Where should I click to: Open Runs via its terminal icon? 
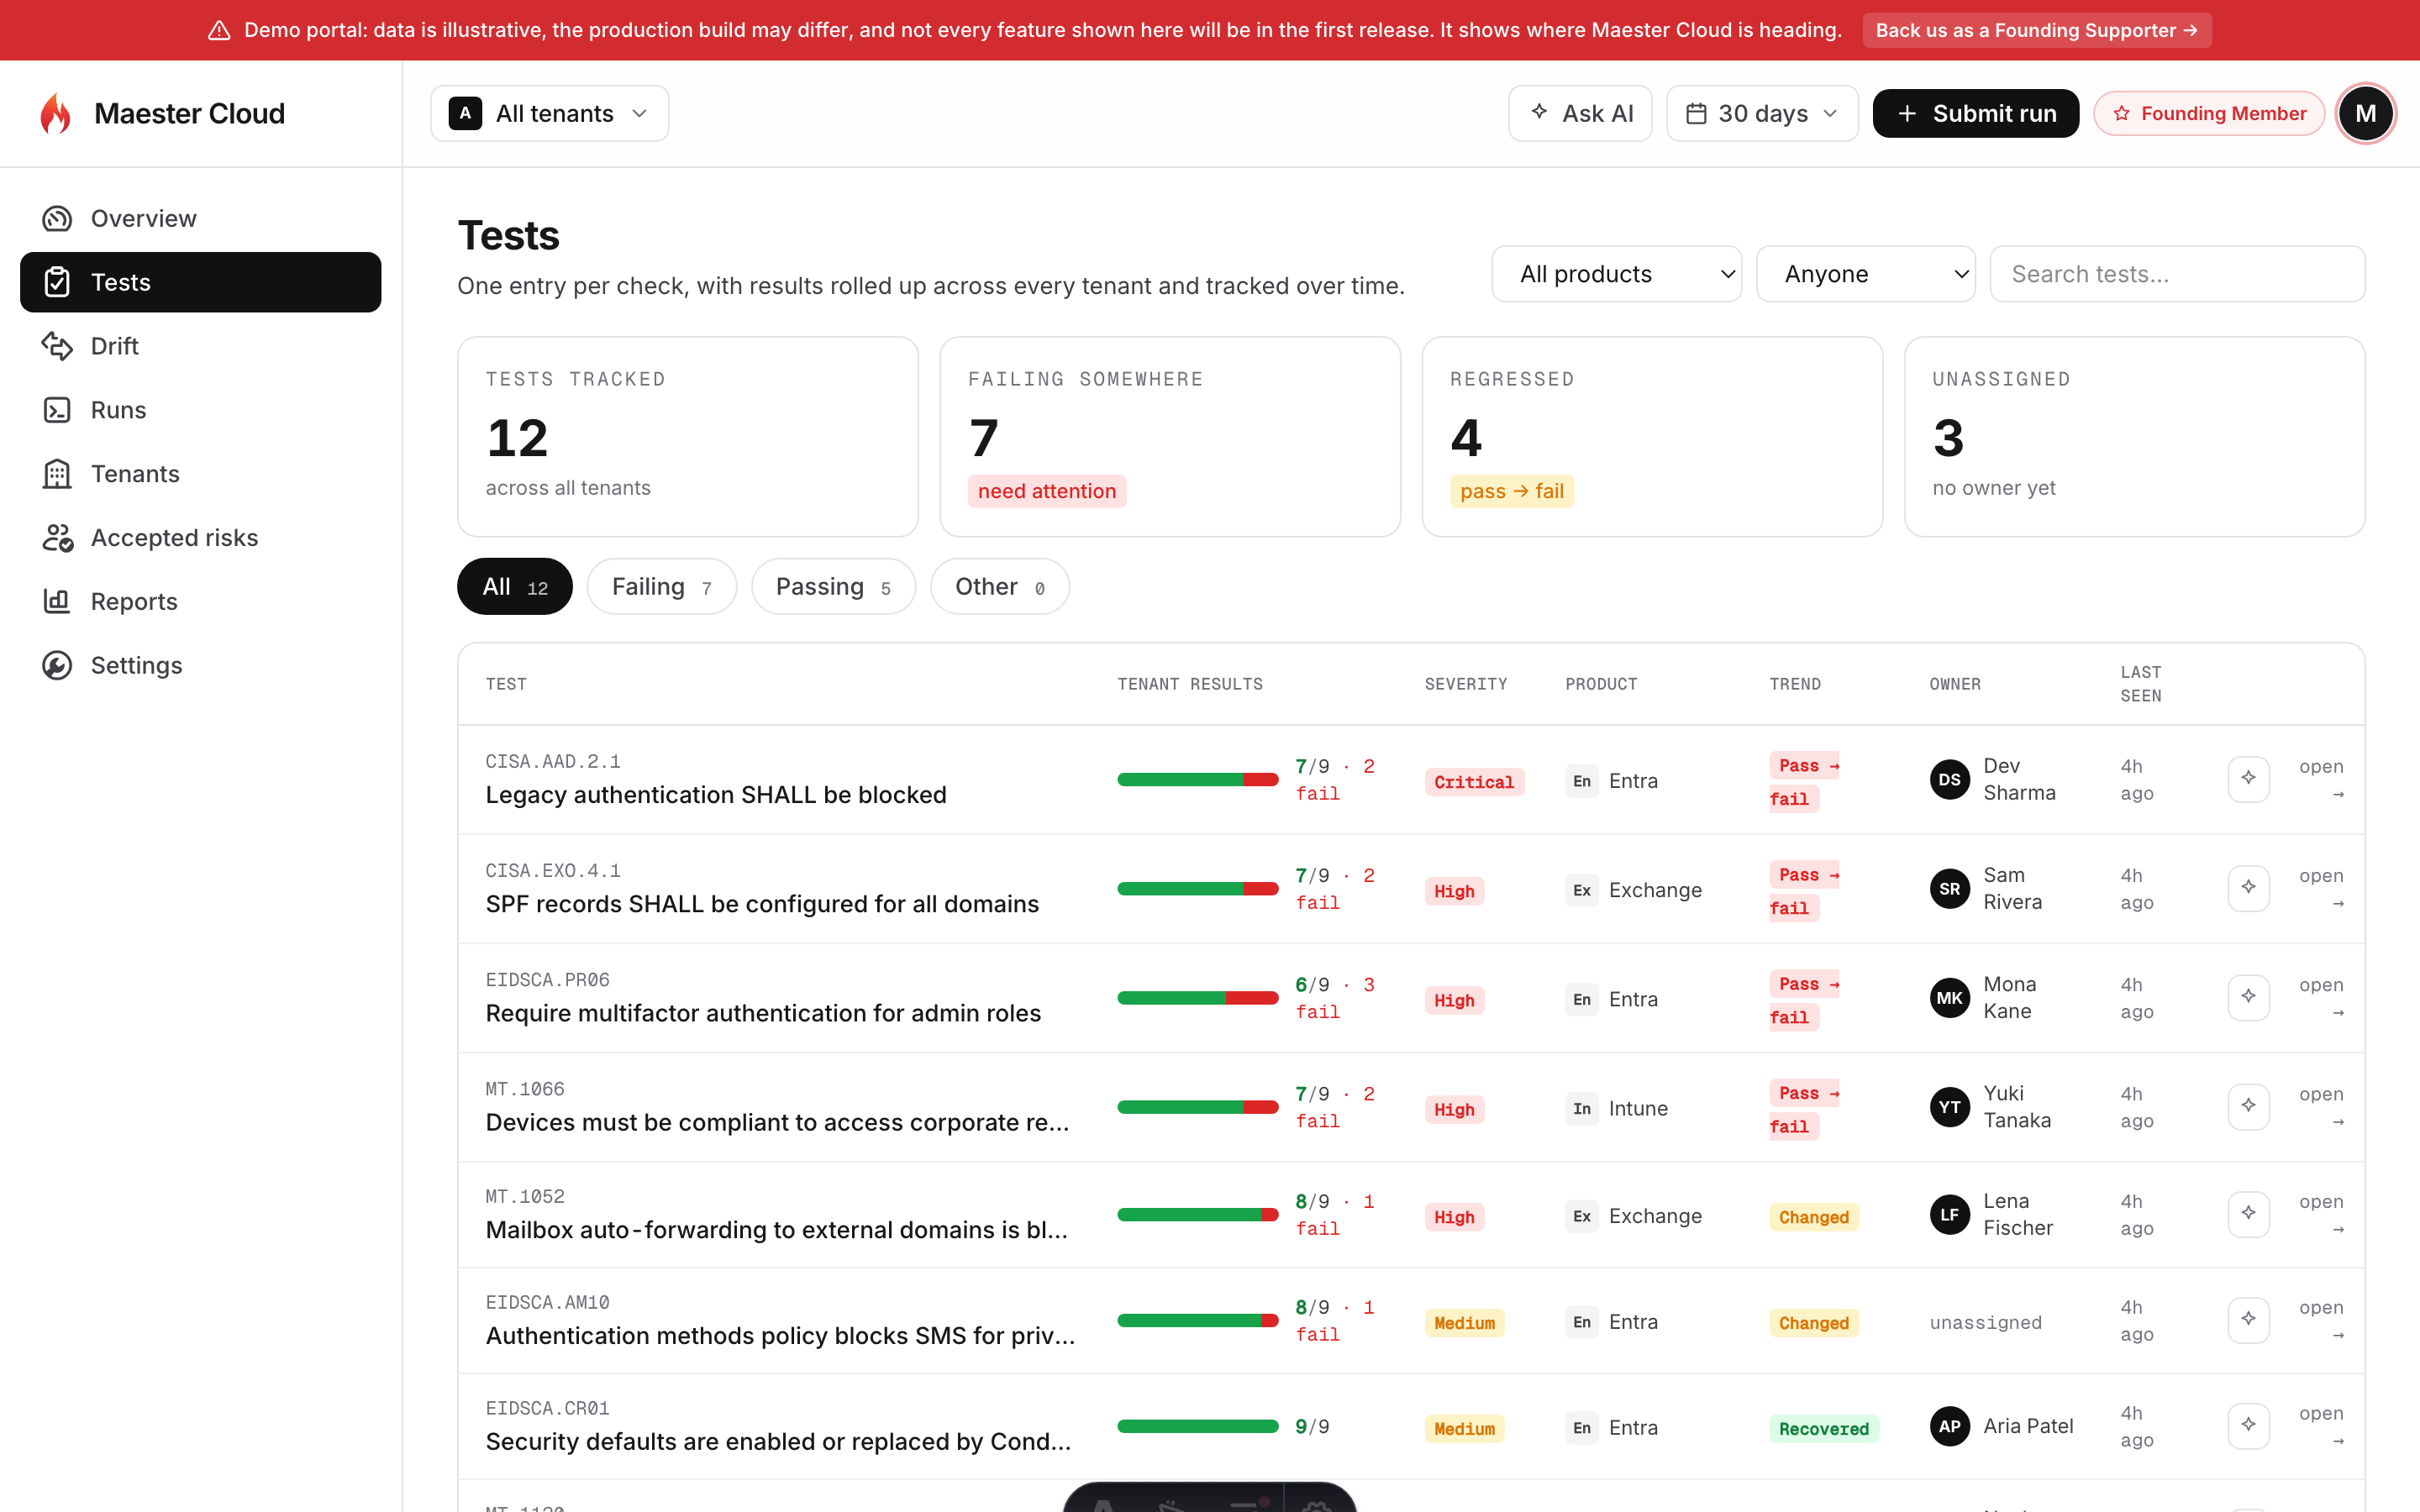tap(57, 410)
